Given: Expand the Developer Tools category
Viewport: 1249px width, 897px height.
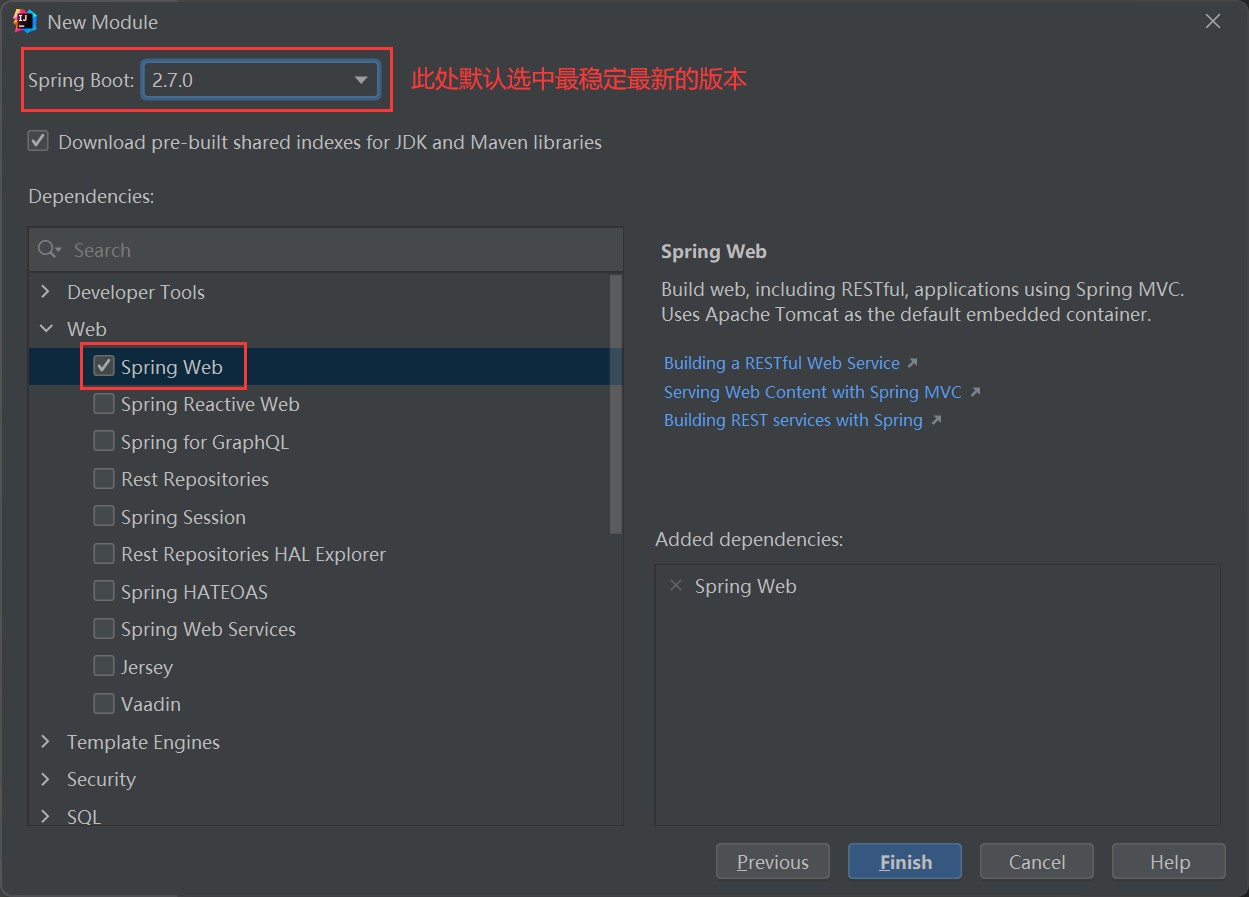Looking at the screenshot, I should 45,291.
